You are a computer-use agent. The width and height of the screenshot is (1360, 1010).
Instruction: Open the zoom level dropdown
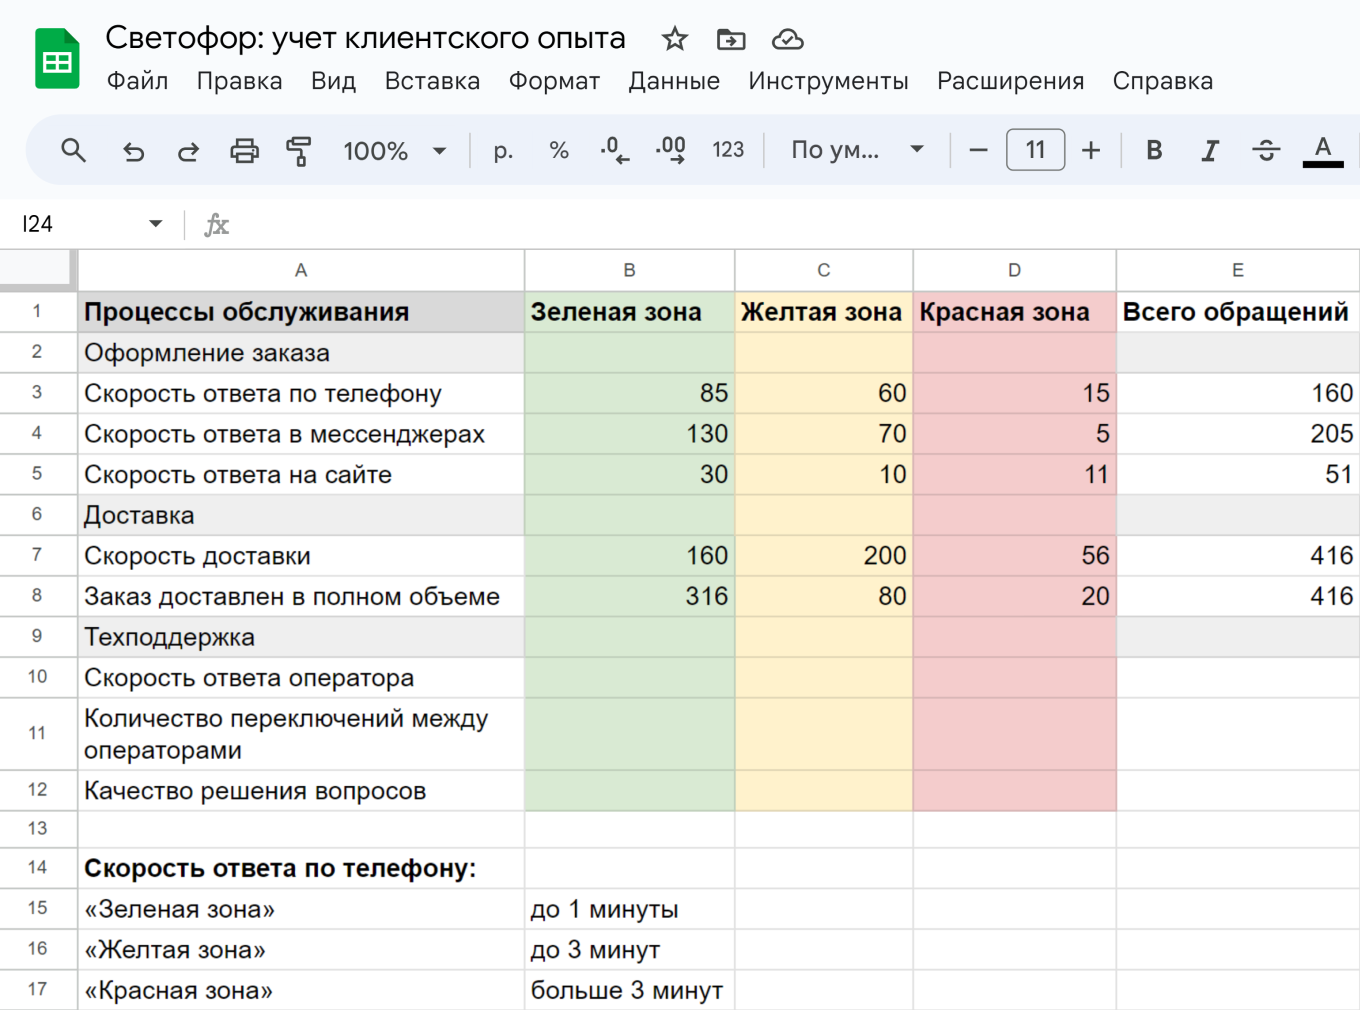[x=395, y=151]
